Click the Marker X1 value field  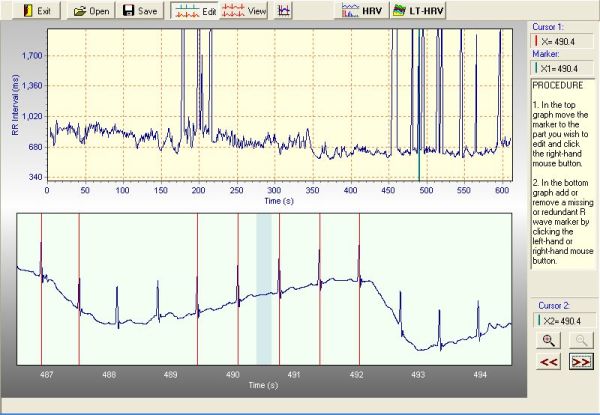coord(563,68)
